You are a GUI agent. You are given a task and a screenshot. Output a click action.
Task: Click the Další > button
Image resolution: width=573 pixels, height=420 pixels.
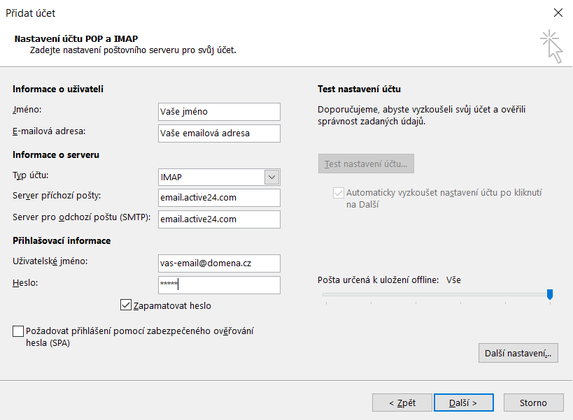pos(464,402)
